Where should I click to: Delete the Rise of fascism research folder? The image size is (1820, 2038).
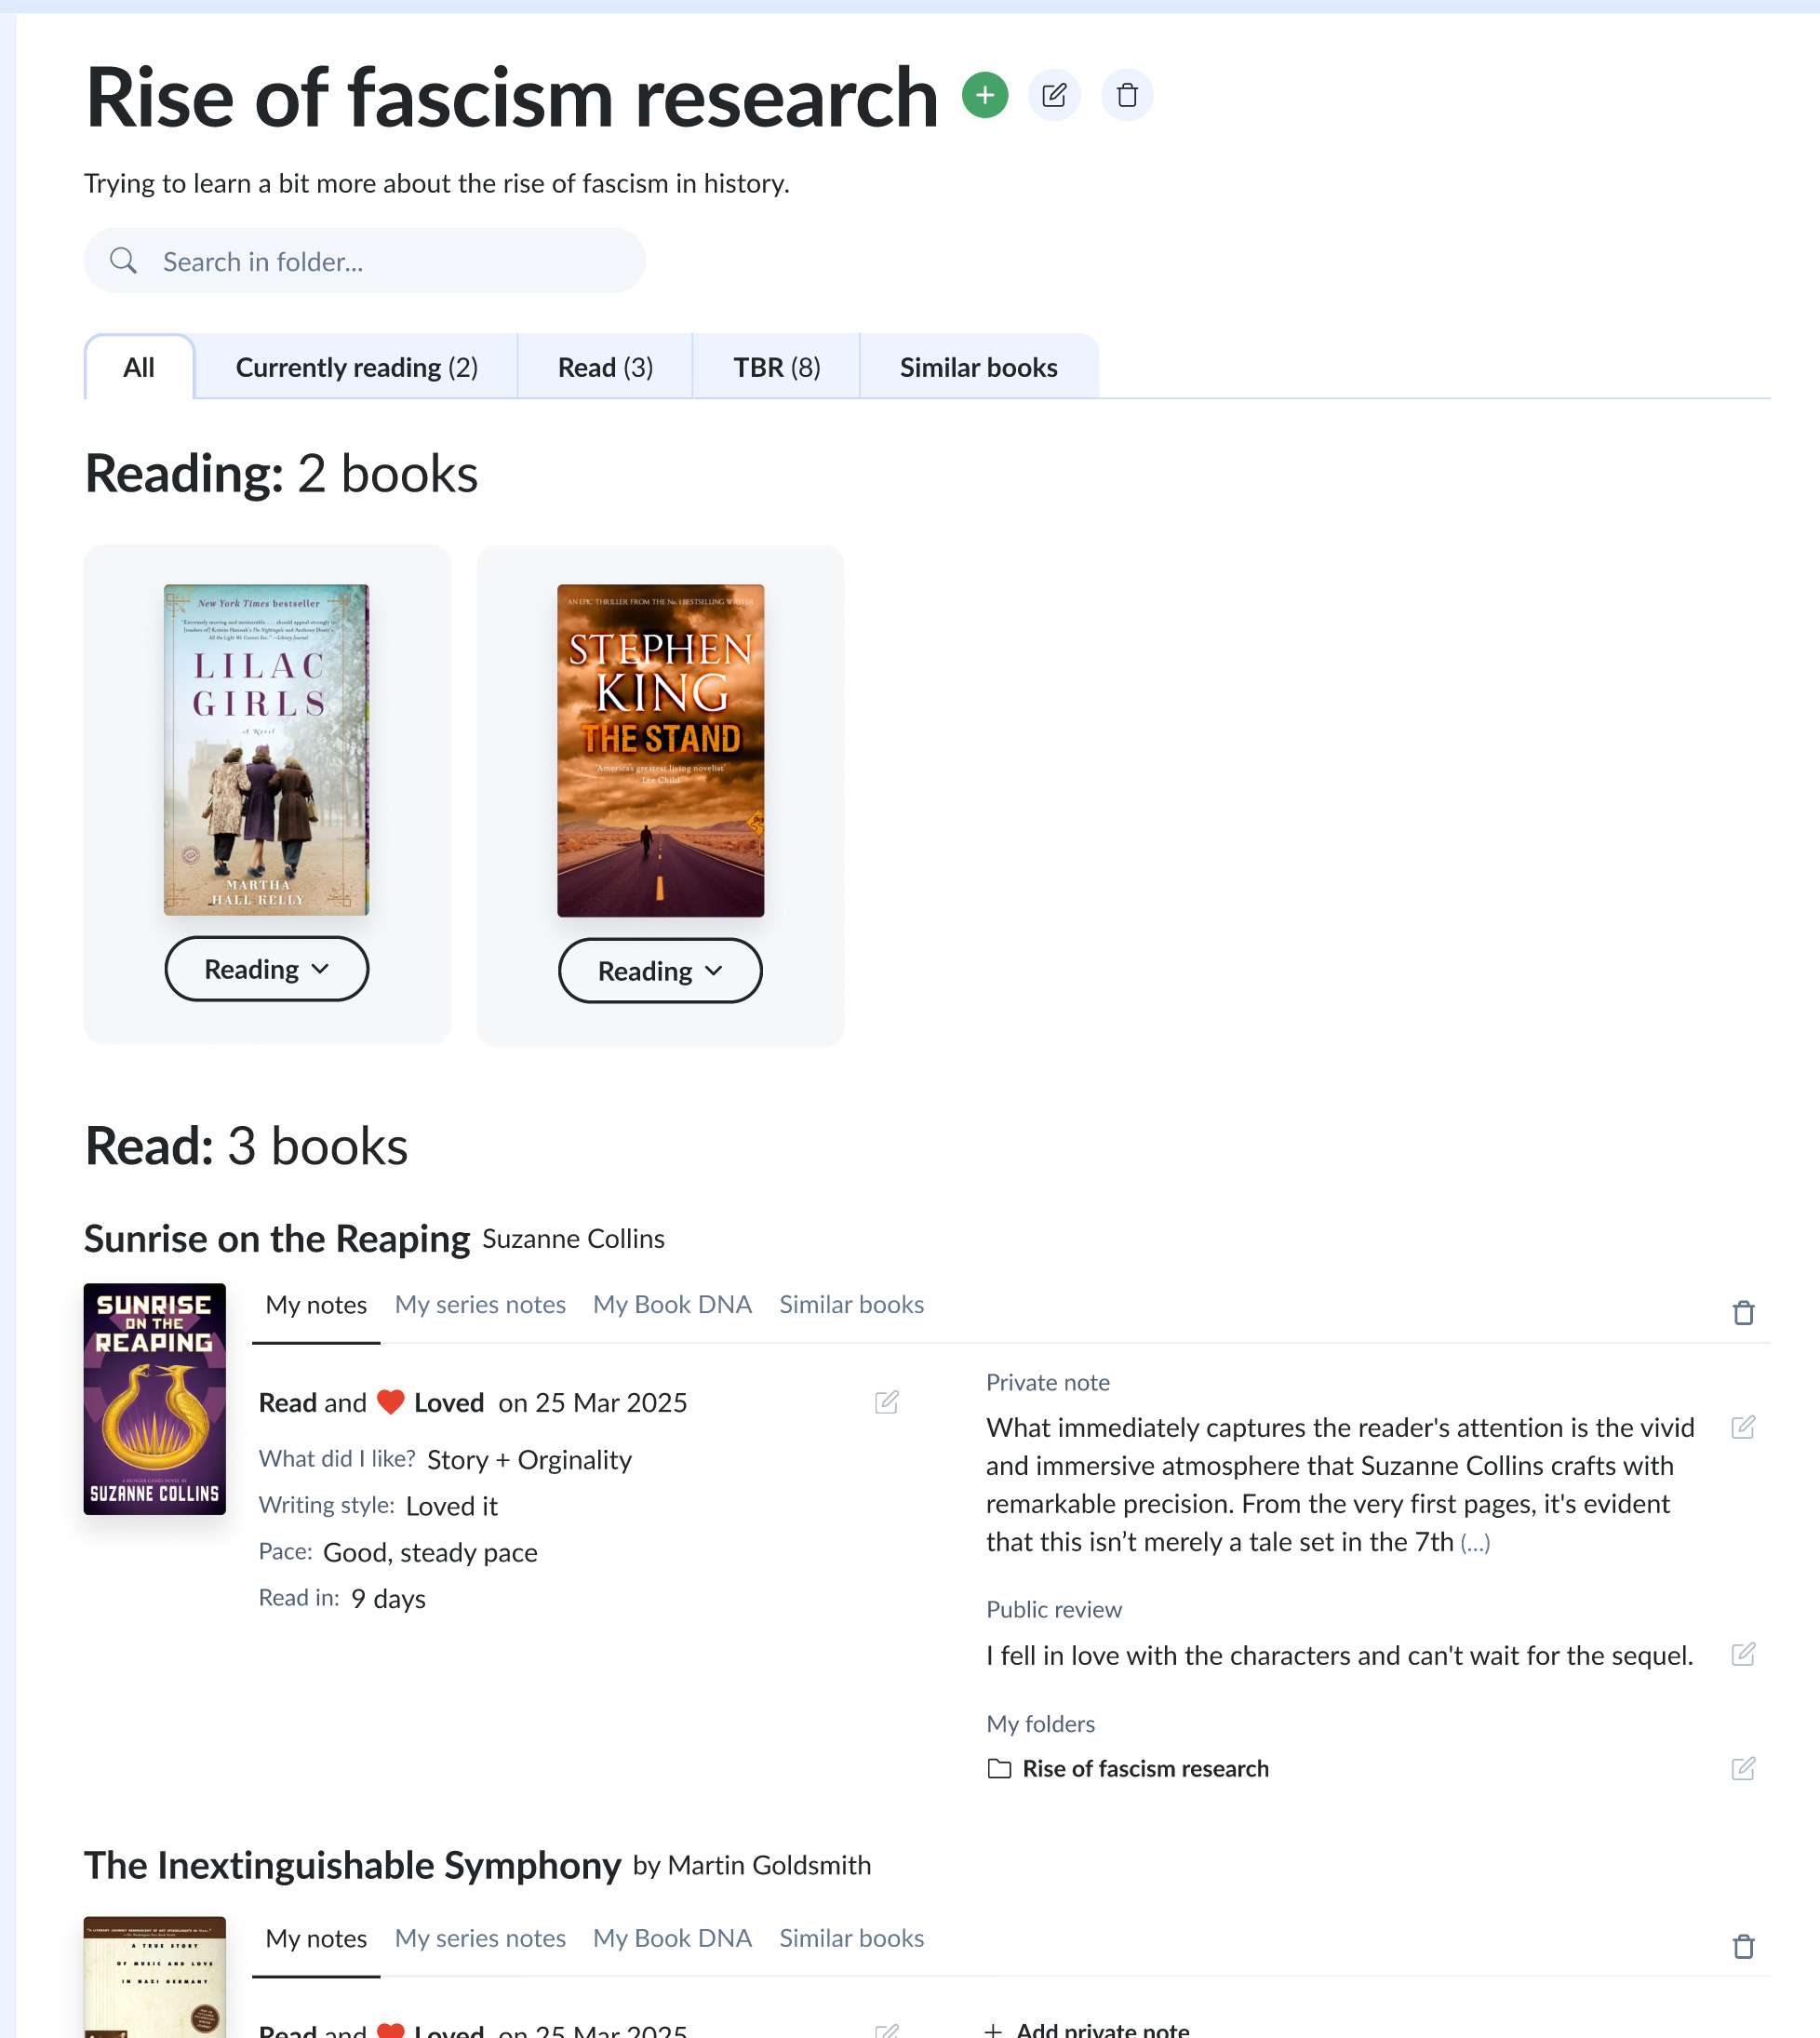(x=1127, y=95)
